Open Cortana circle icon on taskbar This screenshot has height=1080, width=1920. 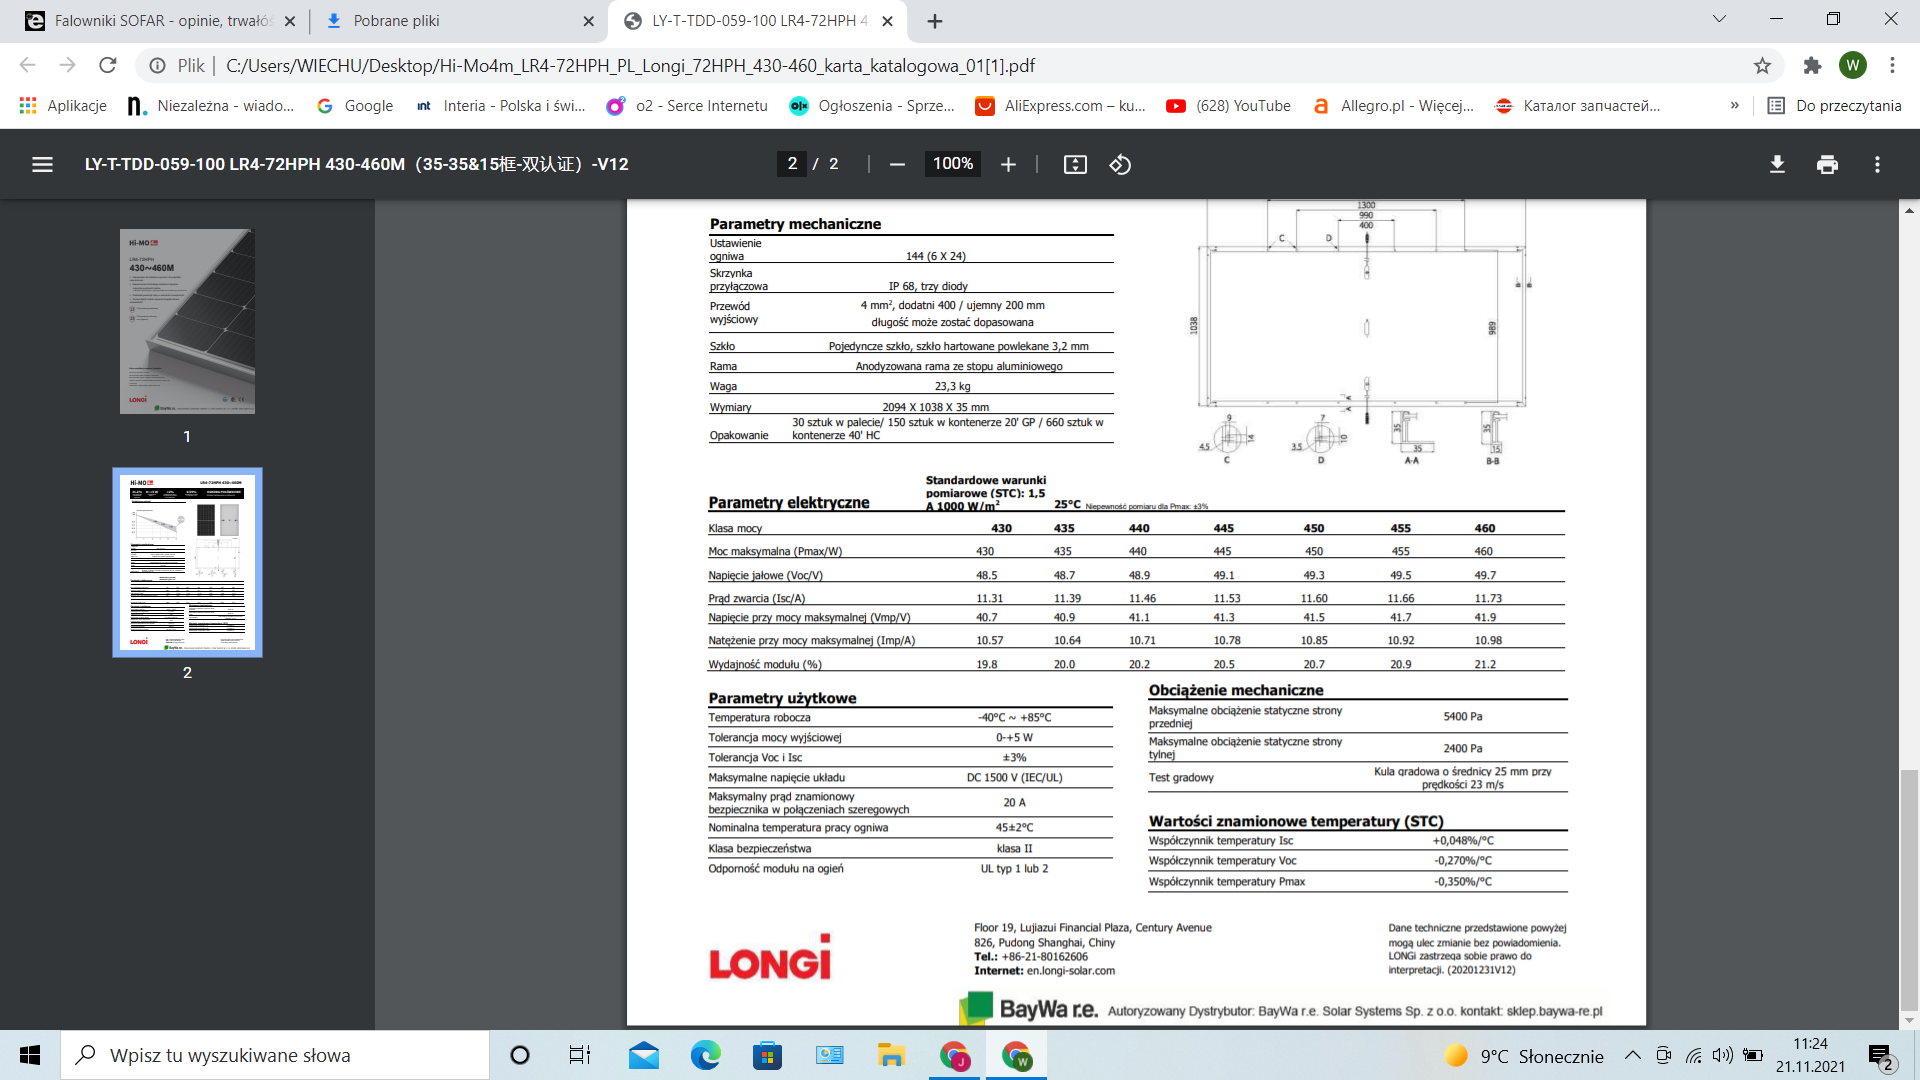(x=519, y=1055)
